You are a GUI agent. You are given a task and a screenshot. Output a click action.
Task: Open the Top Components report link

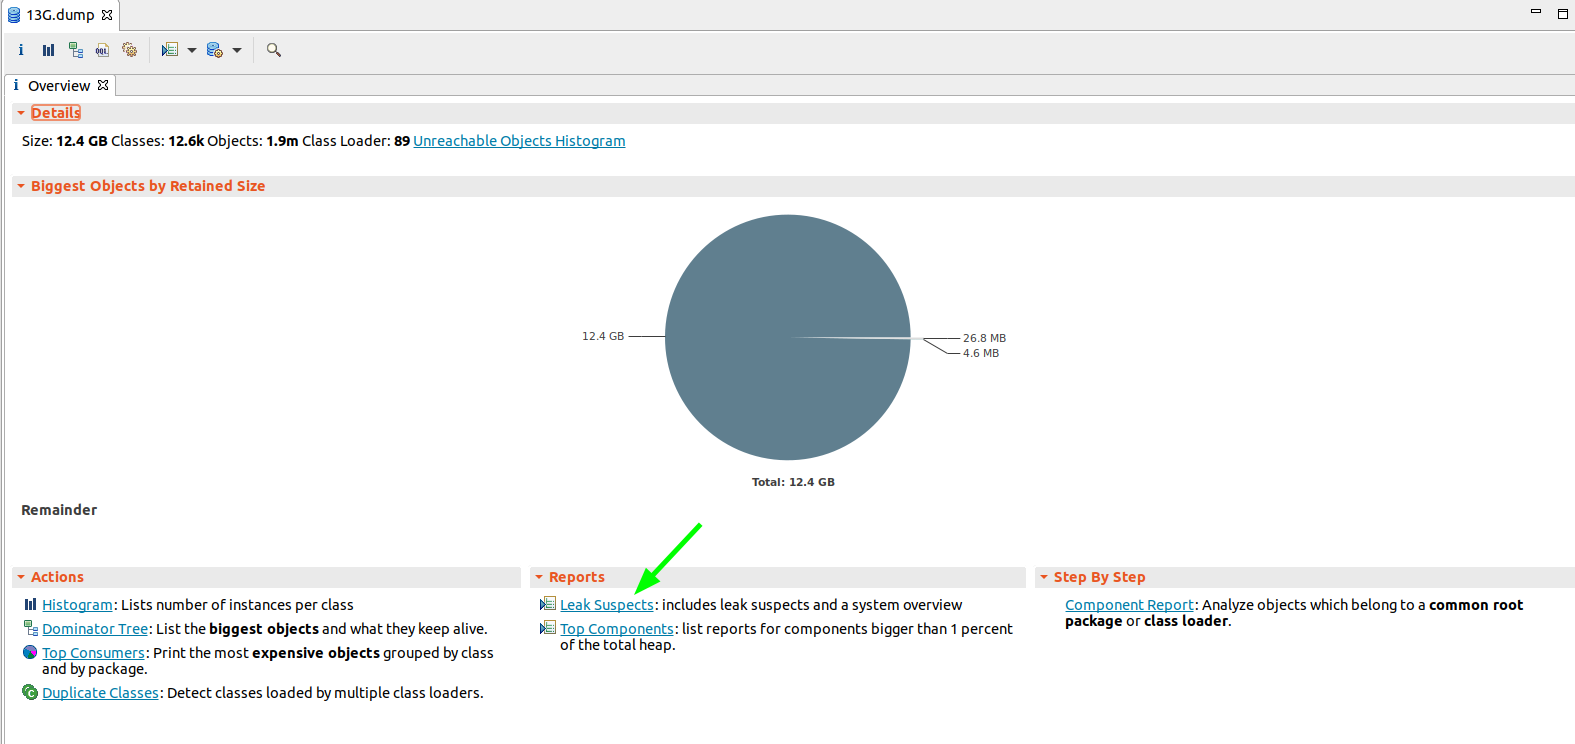pos(617,629)
